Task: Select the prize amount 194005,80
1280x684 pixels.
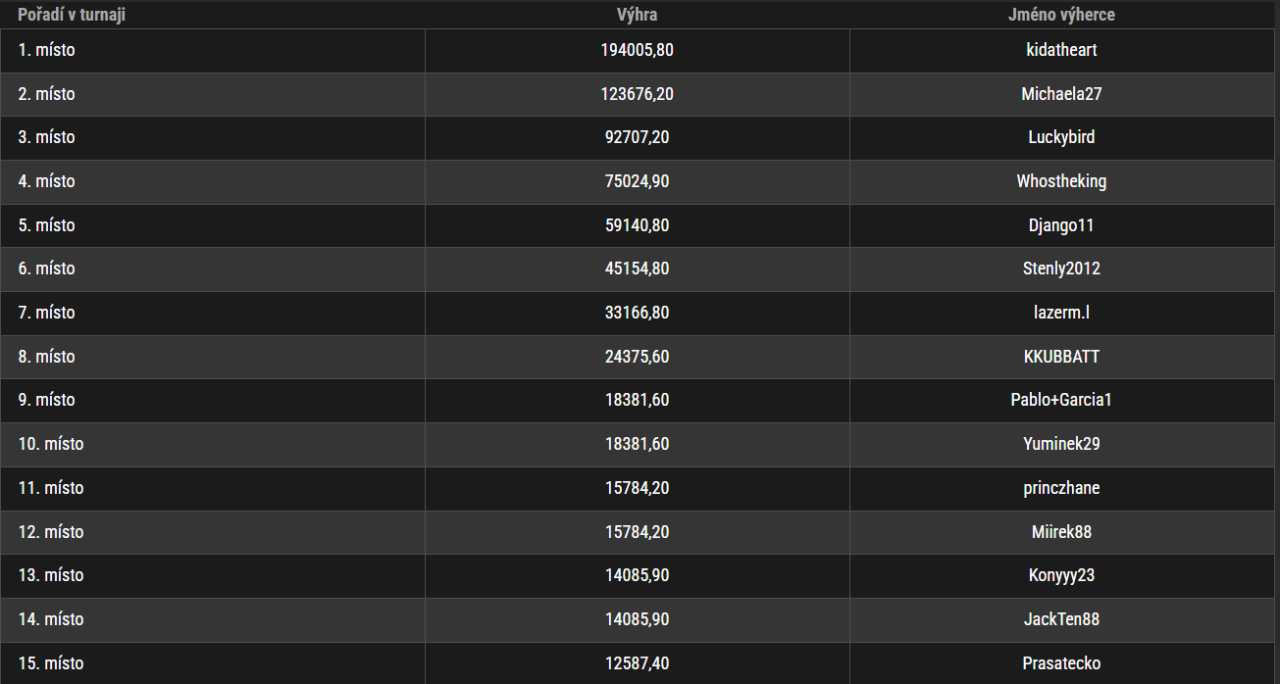Action: point(637,50)
